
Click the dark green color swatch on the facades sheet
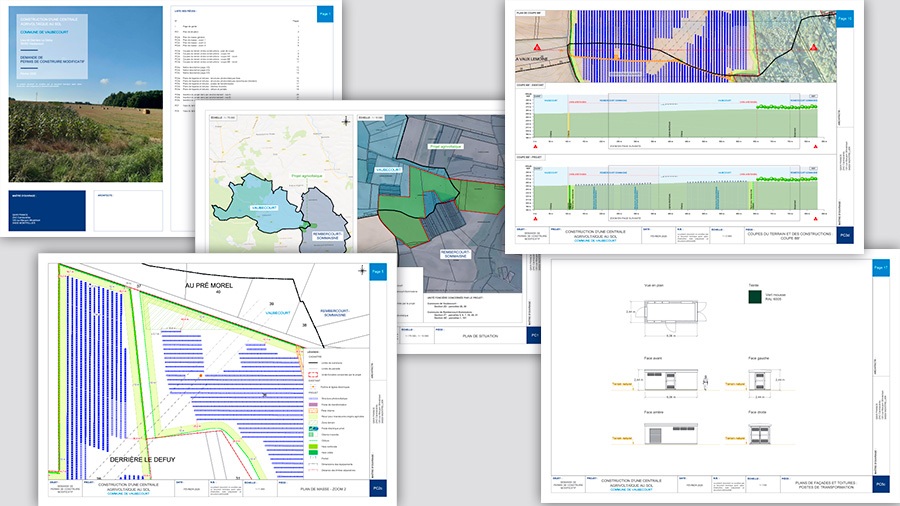752,297
